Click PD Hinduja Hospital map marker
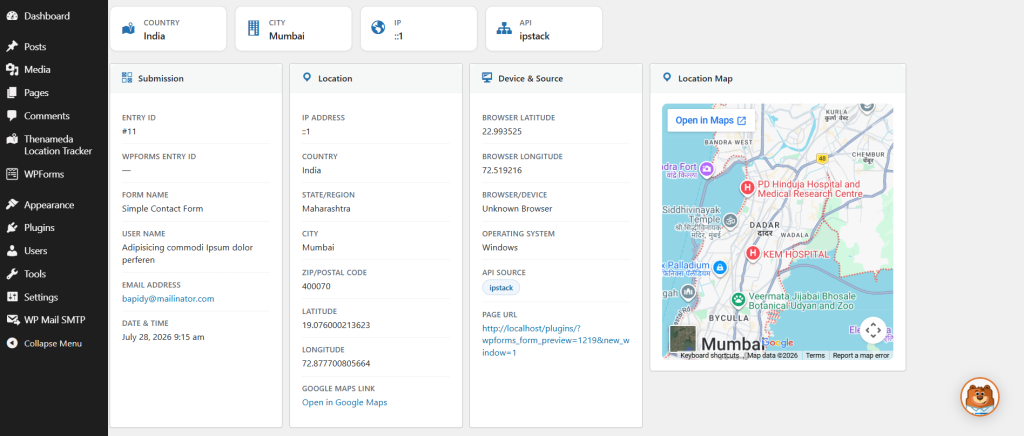 [x=747, y=188]
